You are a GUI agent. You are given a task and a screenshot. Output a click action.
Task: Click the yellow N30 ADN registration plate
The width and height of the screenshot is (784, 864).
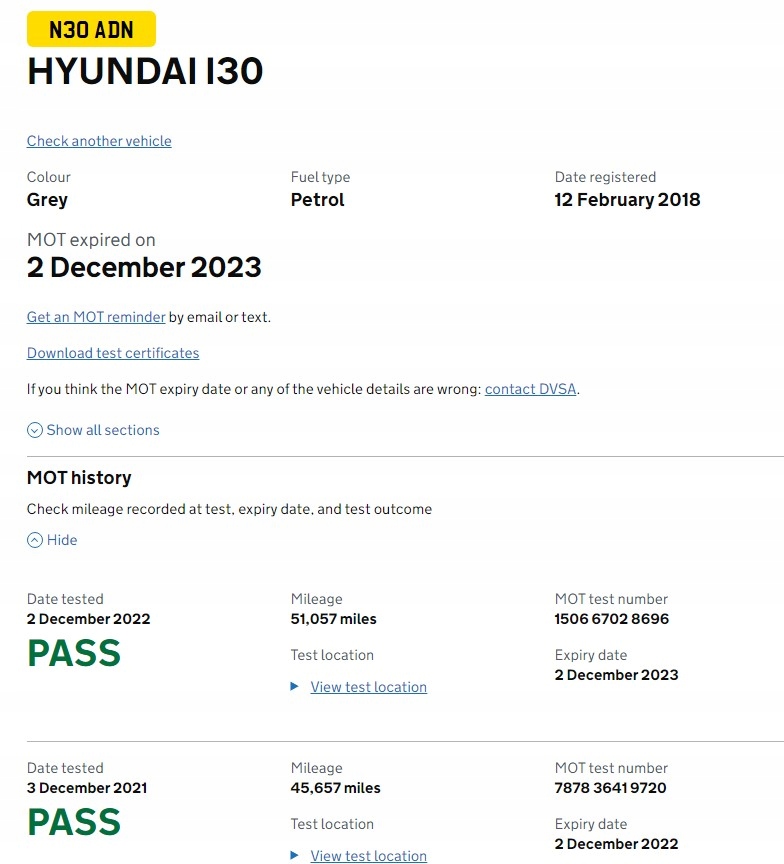91,30
